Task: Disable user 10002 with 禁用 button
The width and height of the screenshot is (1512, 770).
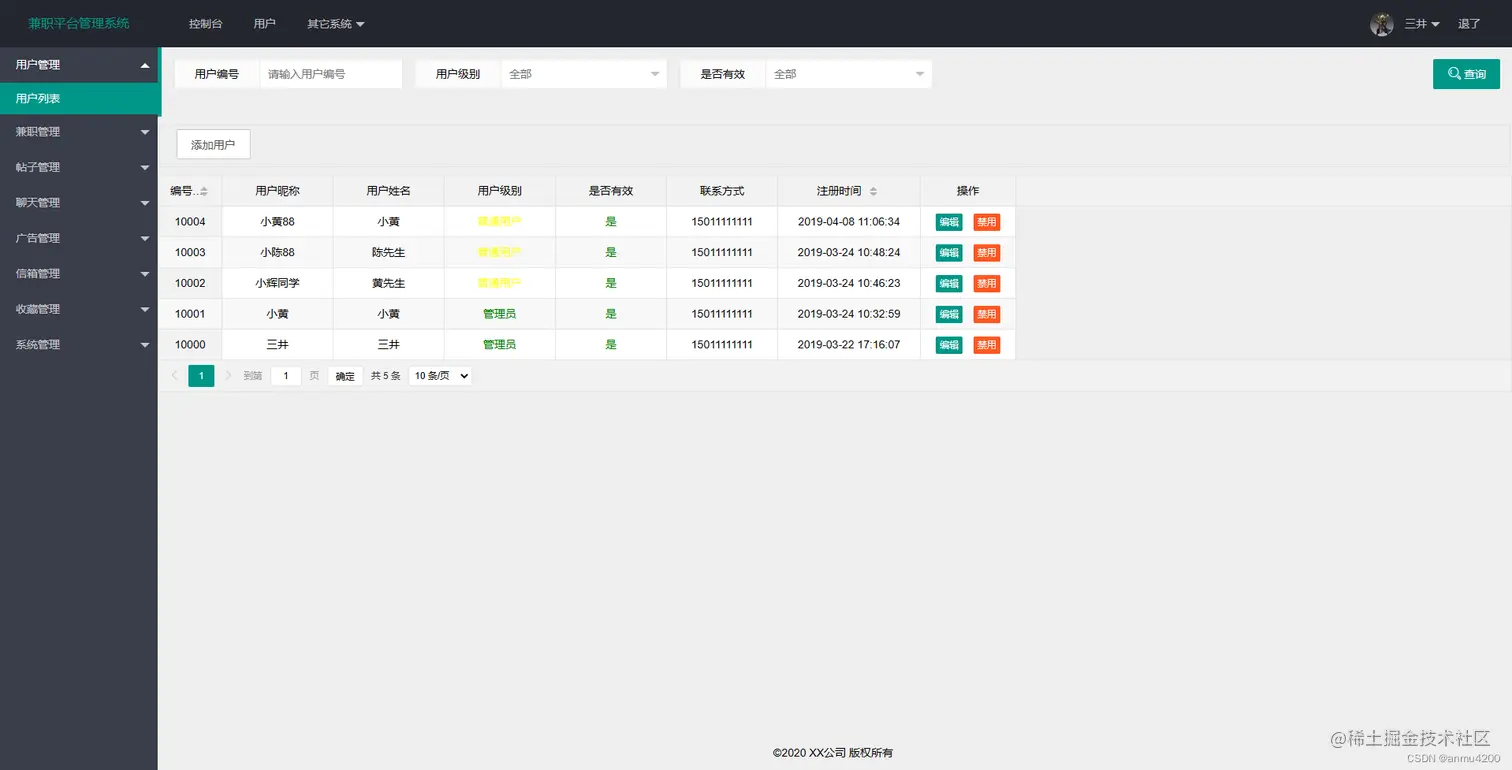Action: 987,284
